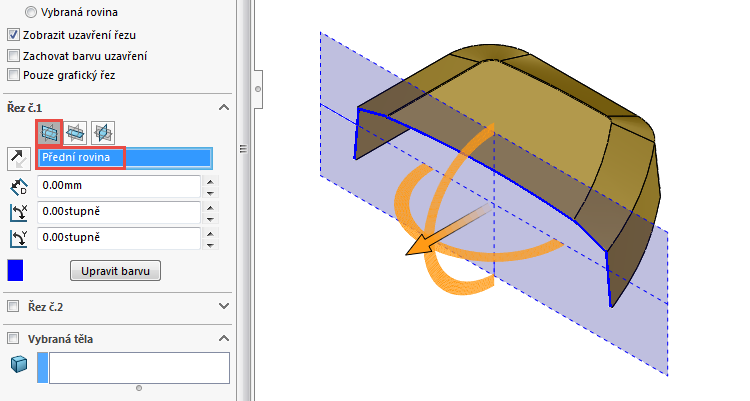This screenshot has width=750, height=401.
Task: Click the Vybraná těla section title
Action: point(60,339)
